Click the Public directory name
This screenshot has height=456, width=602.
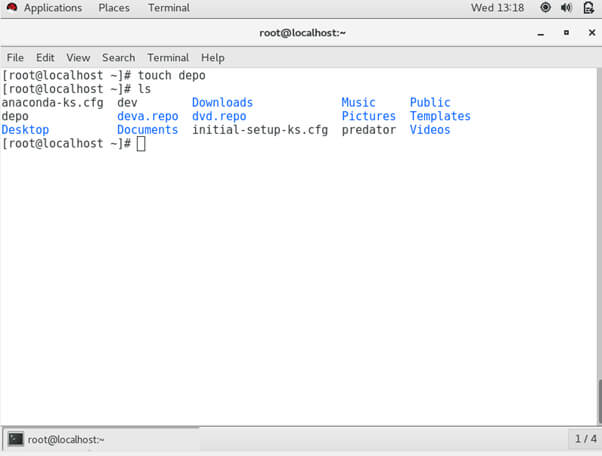click(x=430, y=102)
